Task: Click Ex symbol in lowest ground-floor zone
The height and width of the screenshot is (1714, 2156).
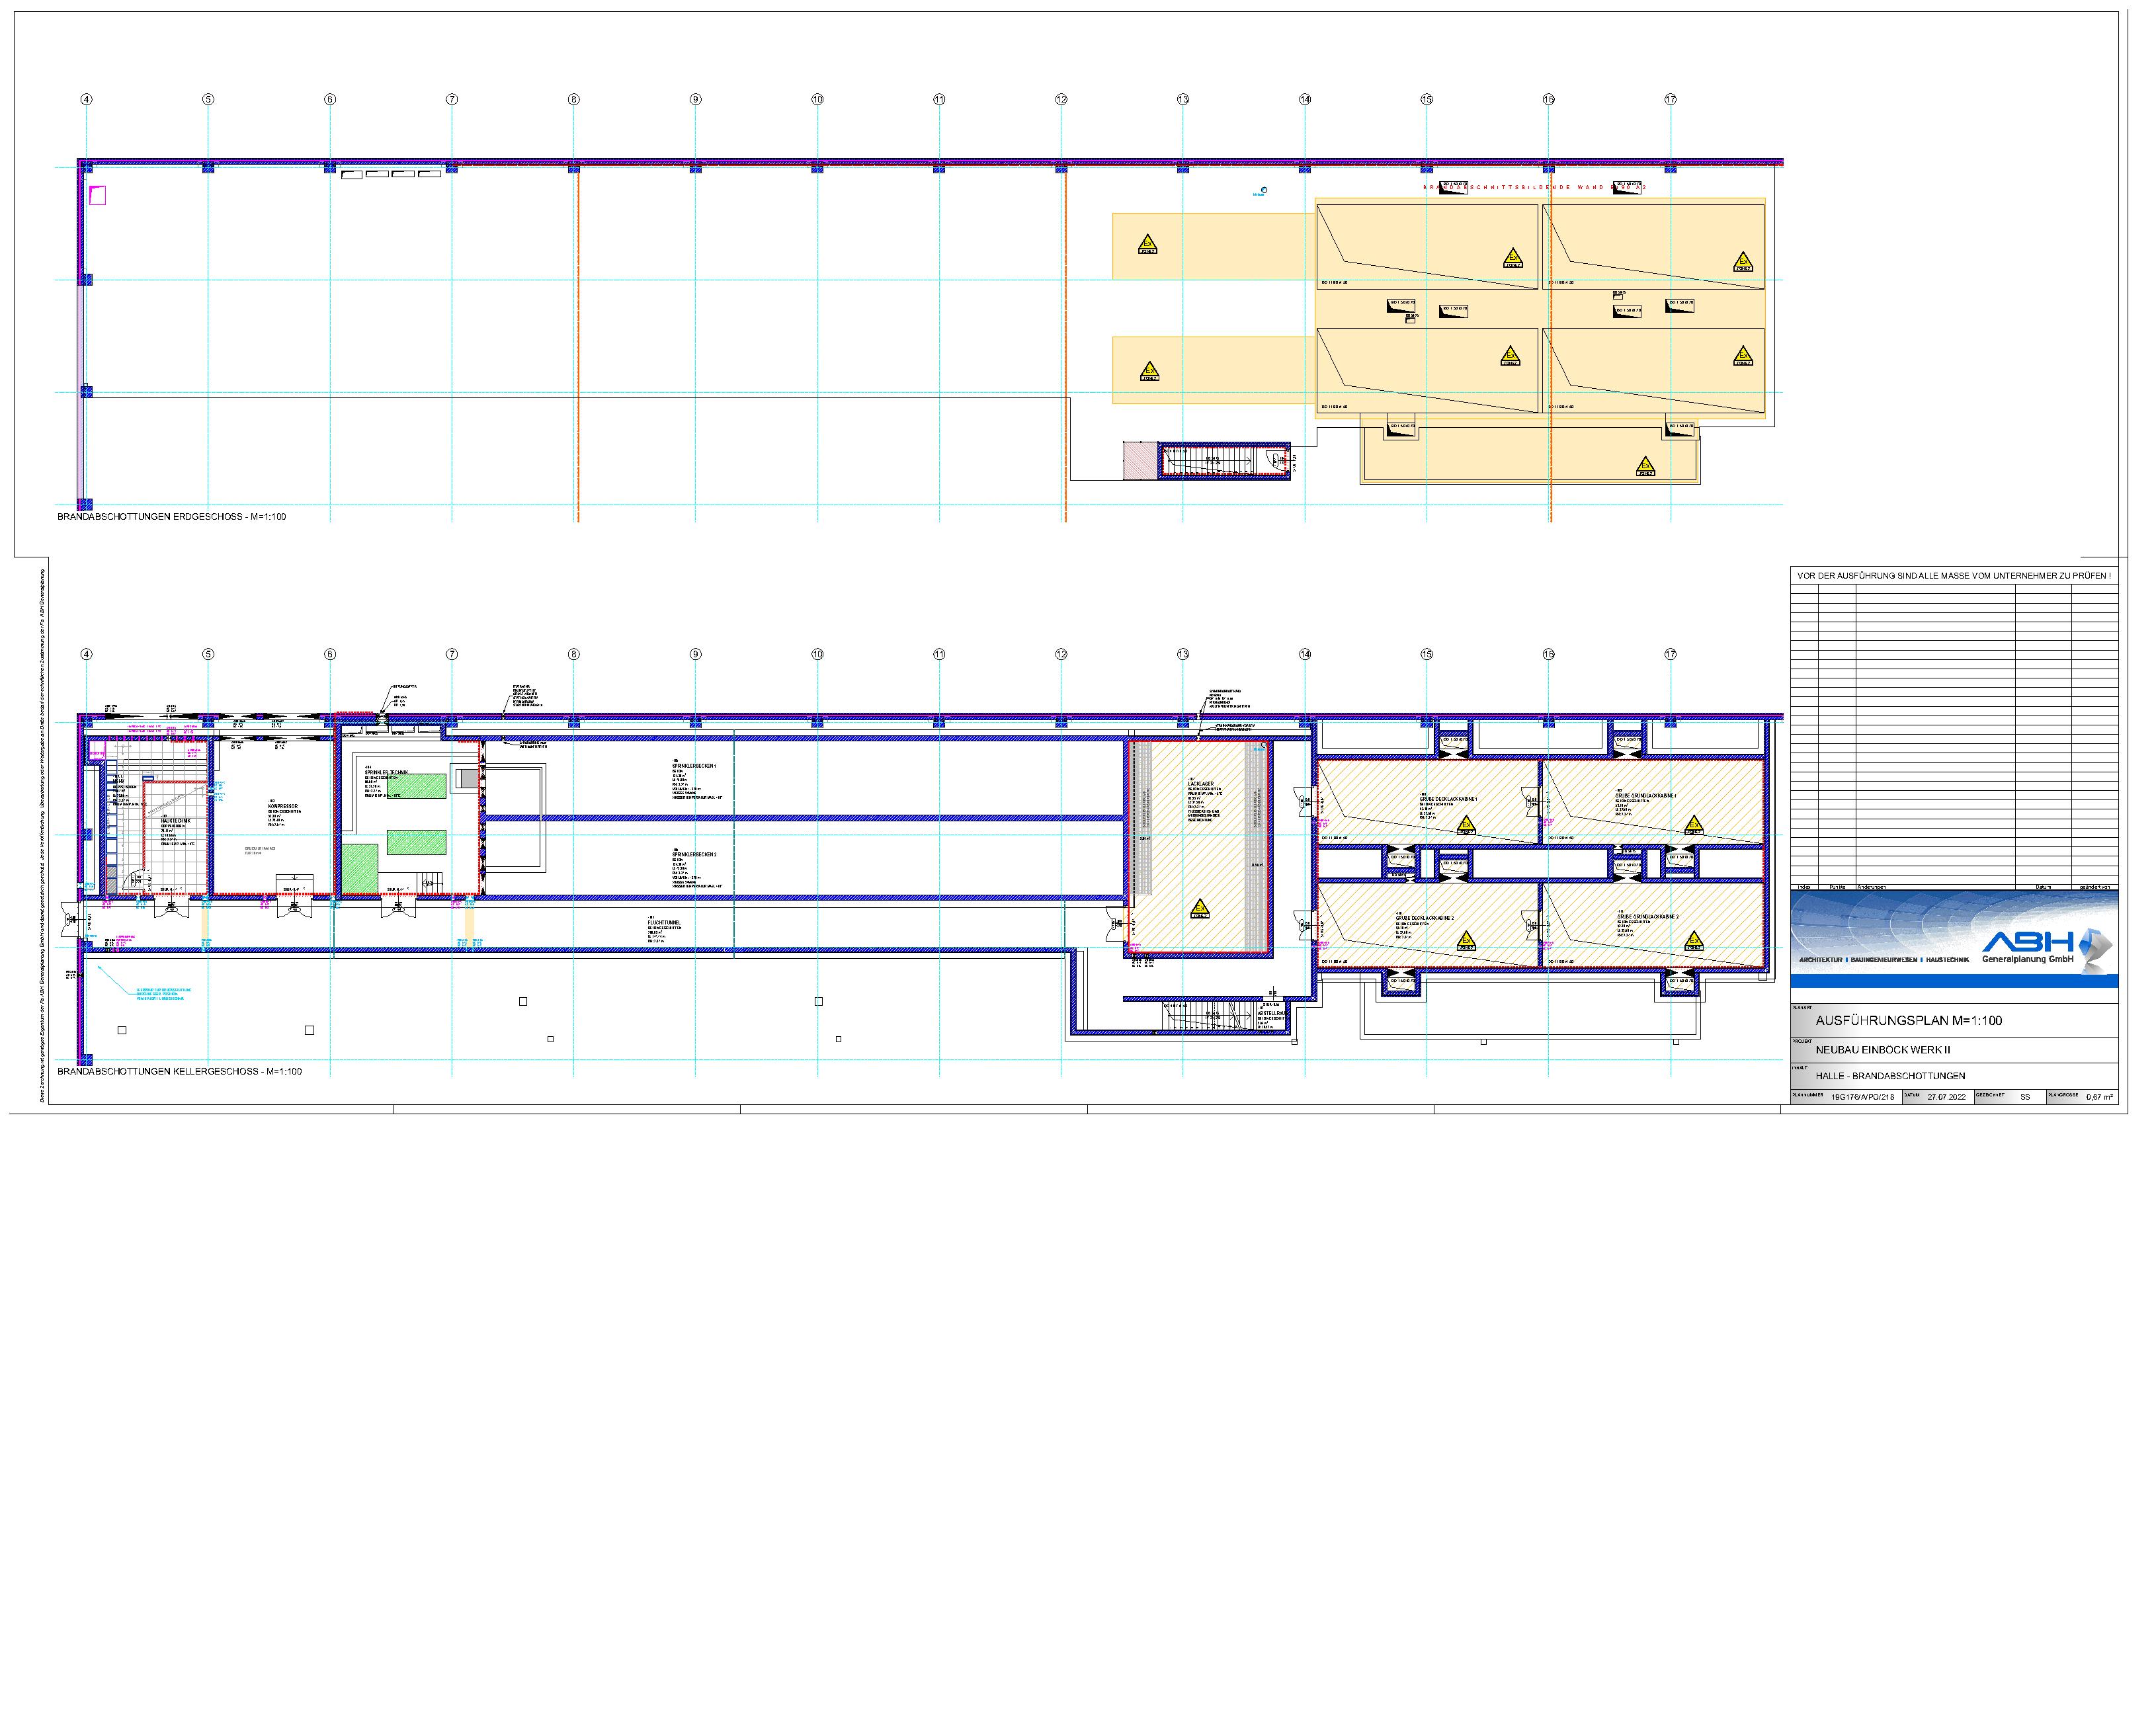Action: click(x=1645, y=466)
